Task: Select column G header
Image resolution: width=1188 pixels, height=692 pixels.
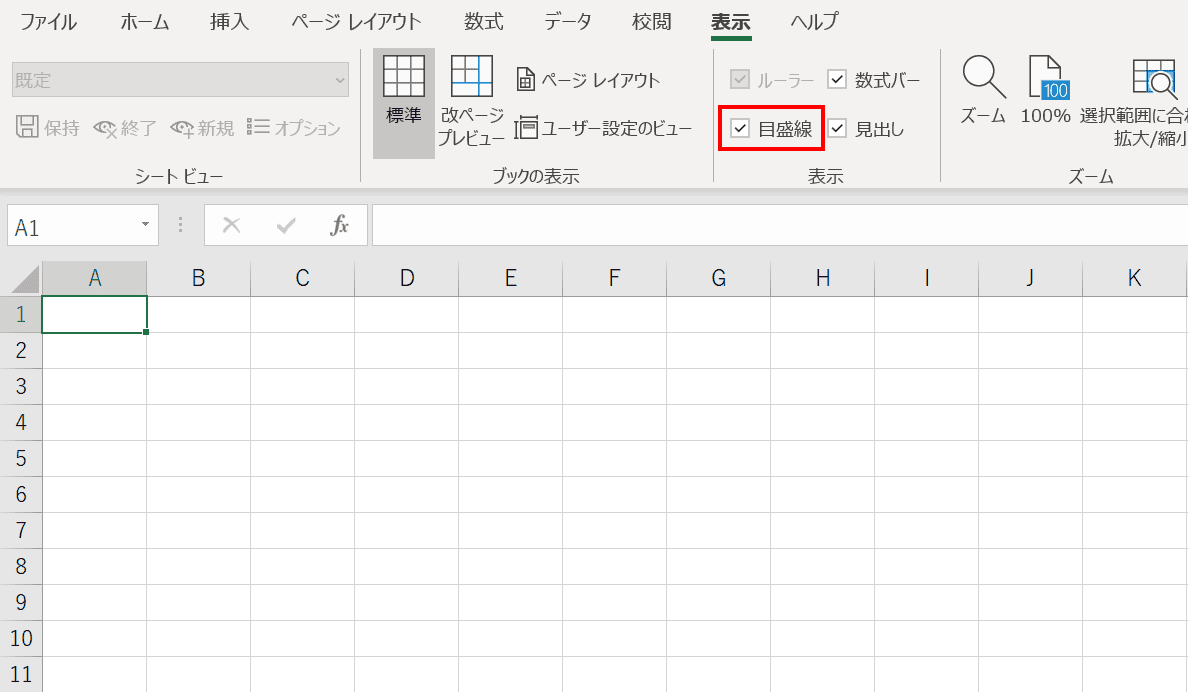Action: point(718,278)
